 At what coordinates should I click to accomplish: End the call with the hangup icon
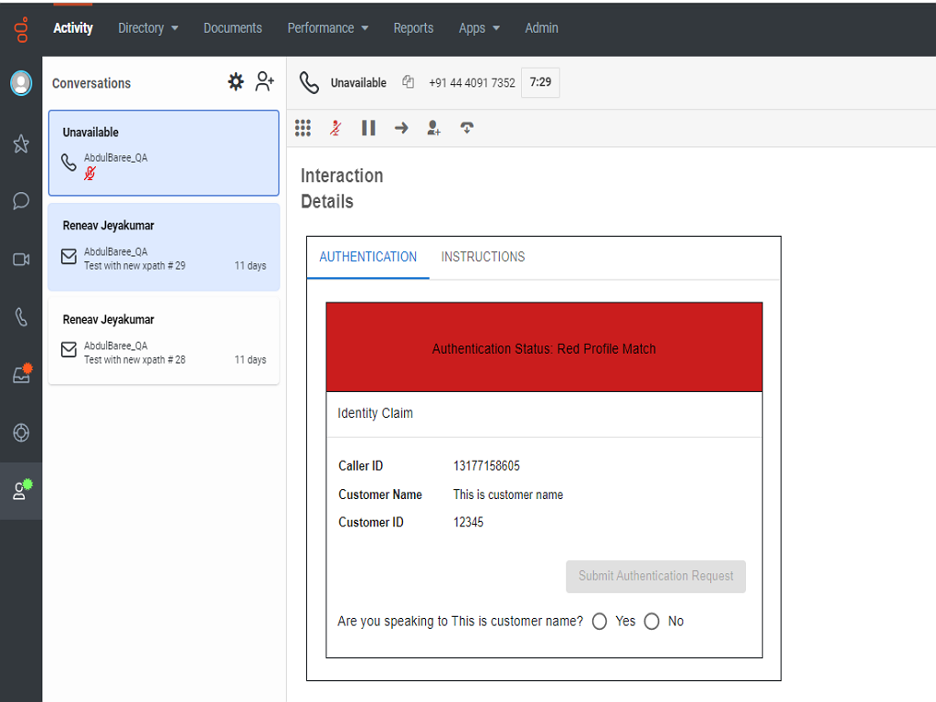(467, 128)
